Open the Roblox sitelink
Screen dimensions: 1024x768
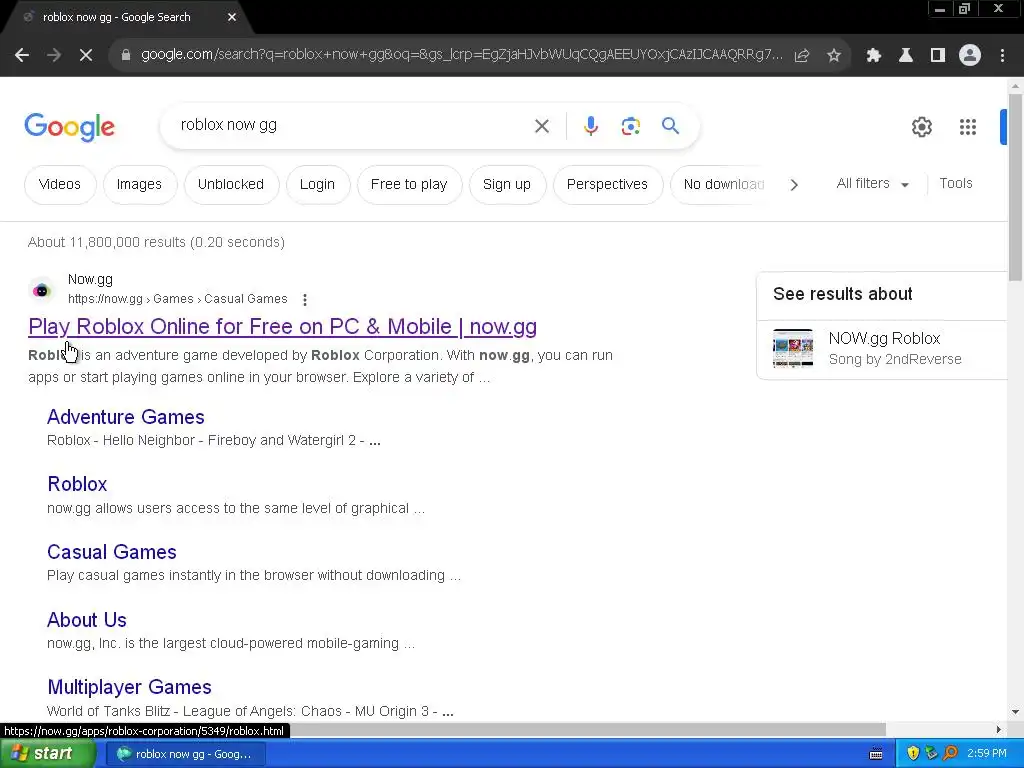pos(77,485)
